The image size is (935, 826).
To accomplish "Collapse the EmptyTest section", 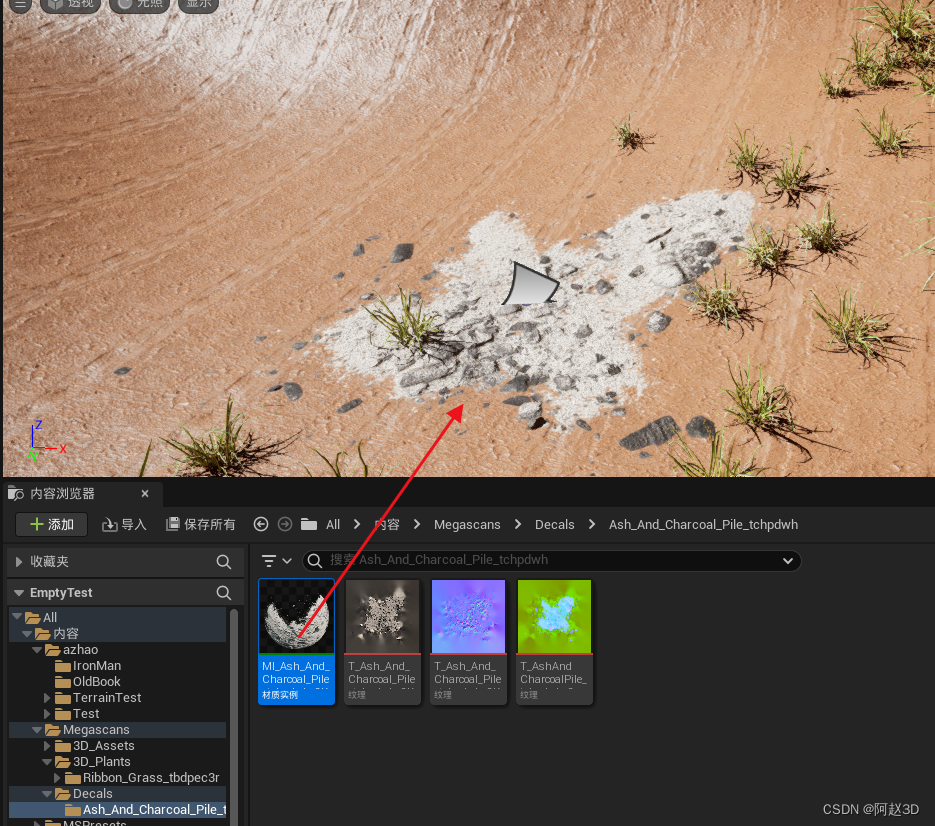I will 19,593.
